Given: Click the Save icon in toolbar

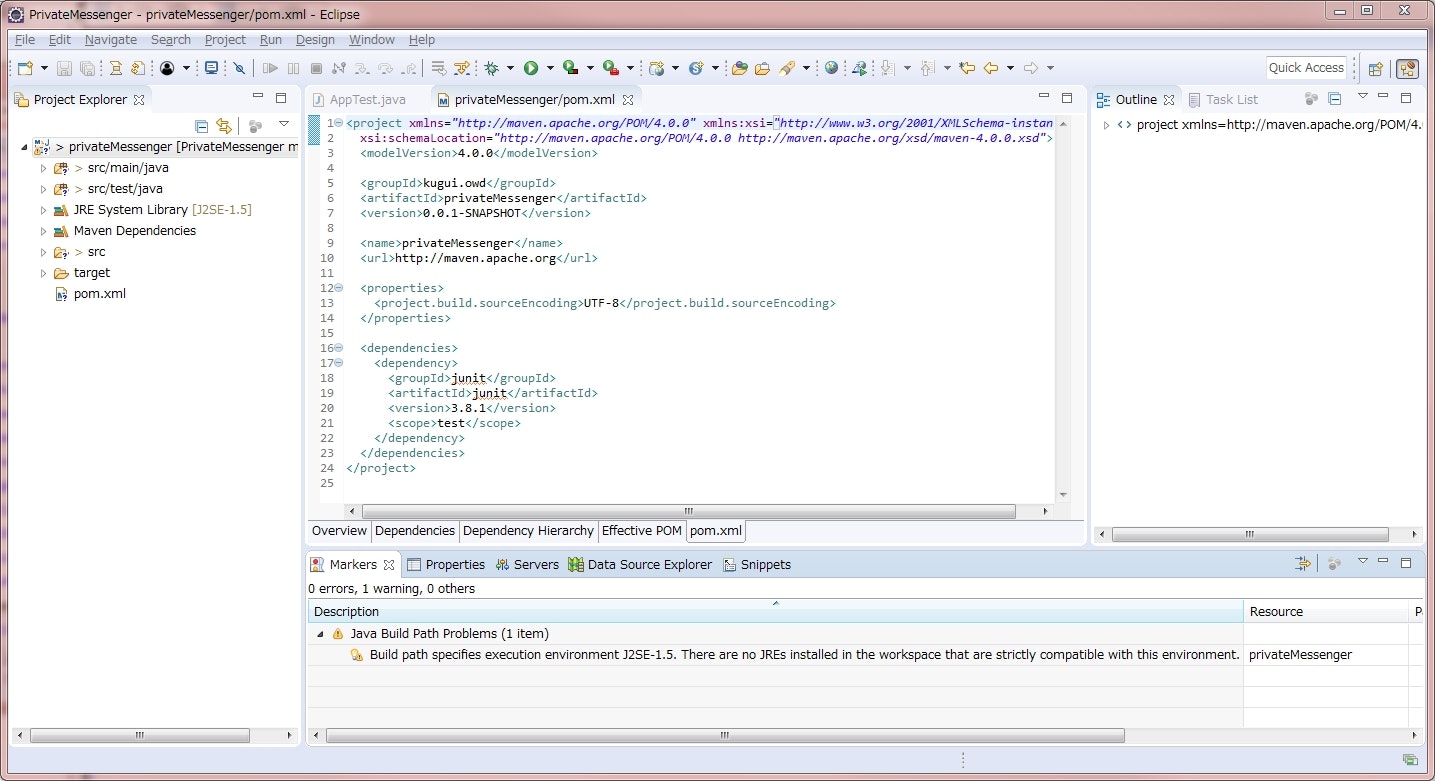Looking at the screenshot, I should tap(64, 68).
